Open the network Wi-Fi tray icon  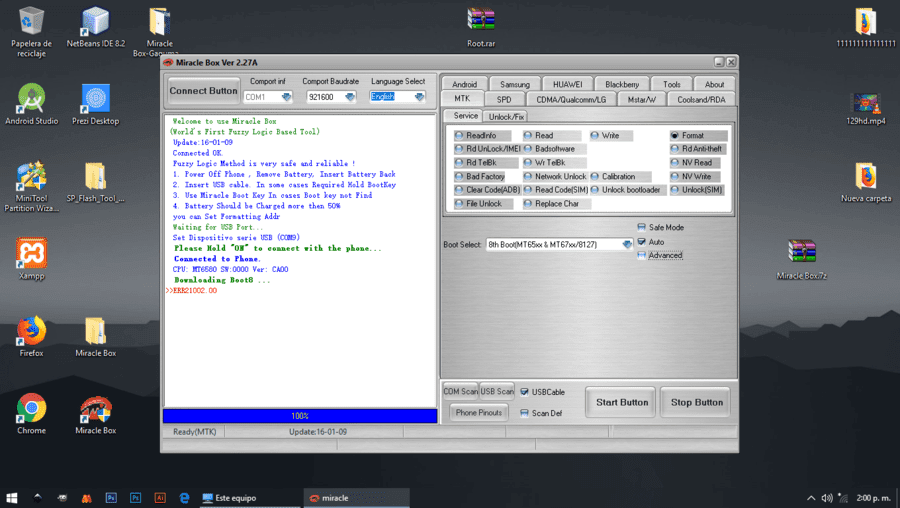click(843, 498)
